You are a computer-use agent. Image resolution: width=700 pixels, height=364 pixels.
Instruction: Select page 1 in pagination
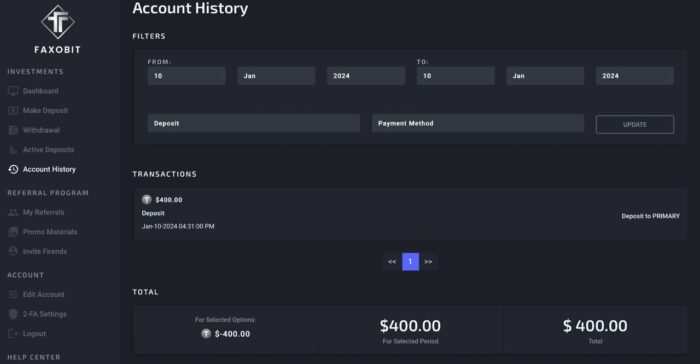[x=410, y=262]
